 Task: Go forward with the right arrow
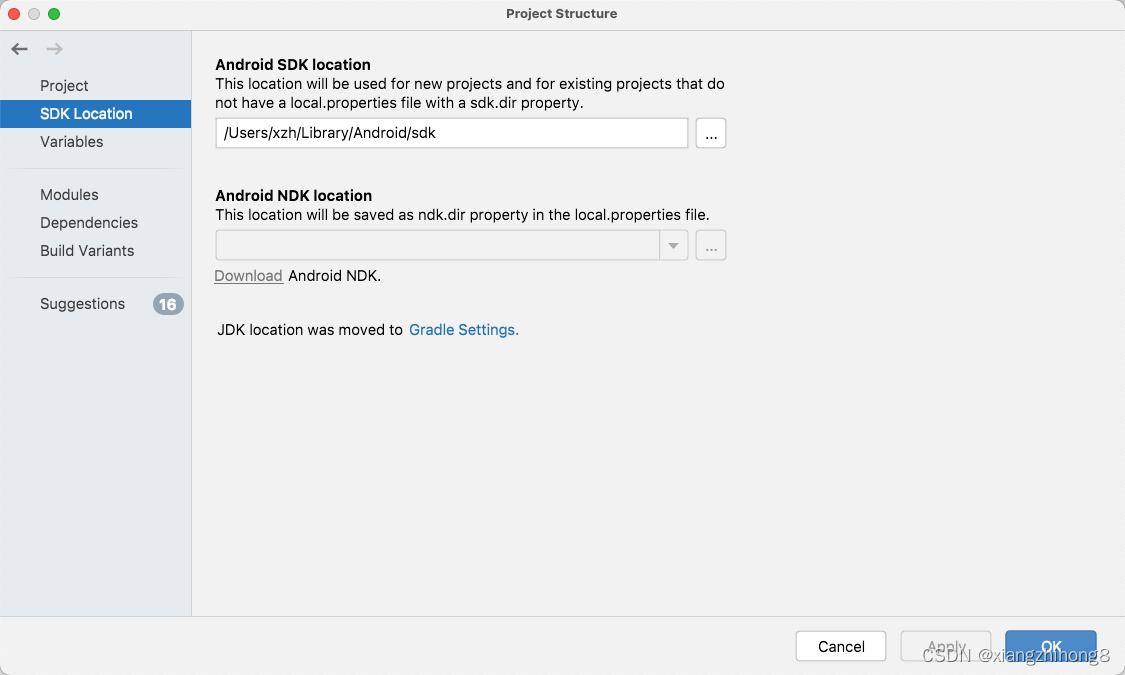click(54, 49)
